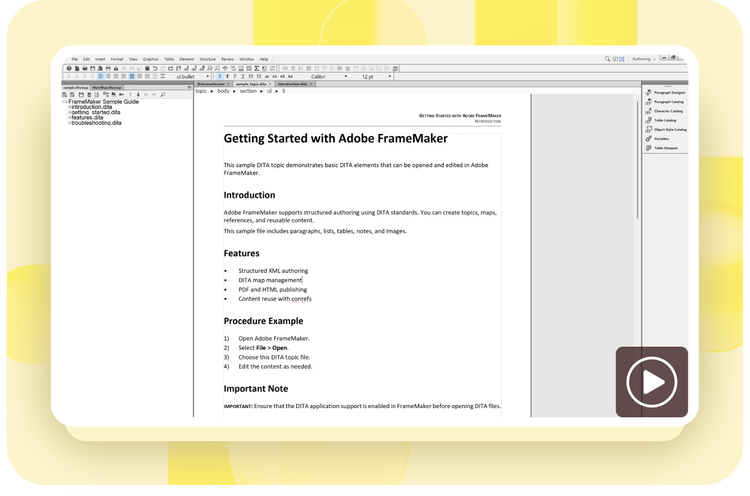The width and height of the screenshot is (750, 496).
Task: Click the undo arrow in main toolbar
Action: 155,68
